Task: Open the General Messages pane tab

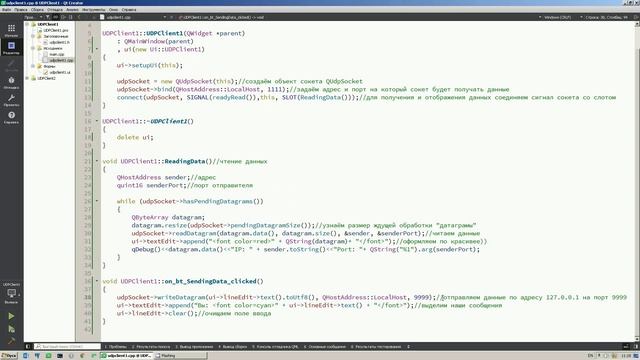Action: [325, 347]
